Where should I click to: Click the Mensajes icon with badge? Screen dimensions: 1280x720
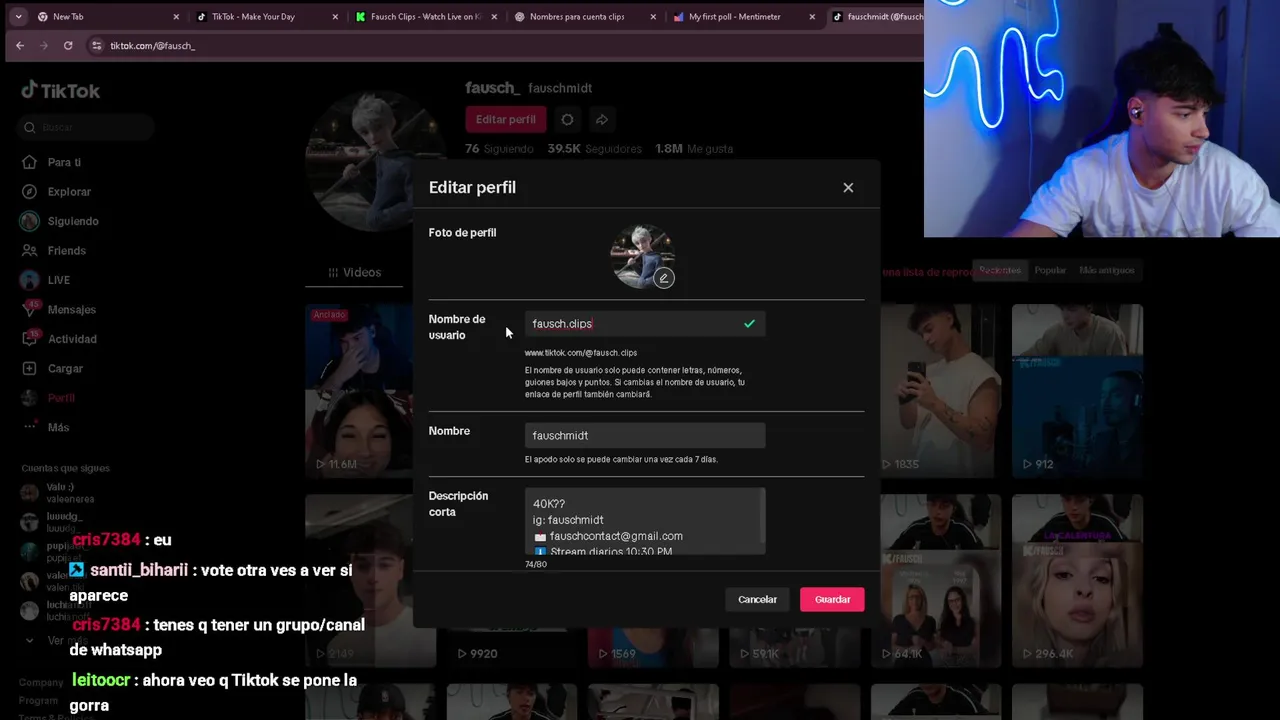tap(29, 309)
